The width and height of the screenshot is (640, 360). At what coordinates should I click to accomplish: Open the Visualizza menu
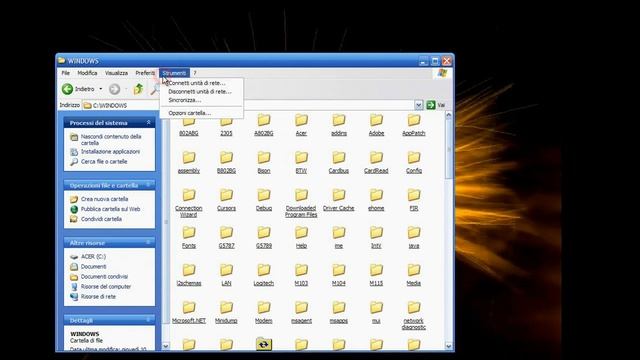[x=116, y=73]
